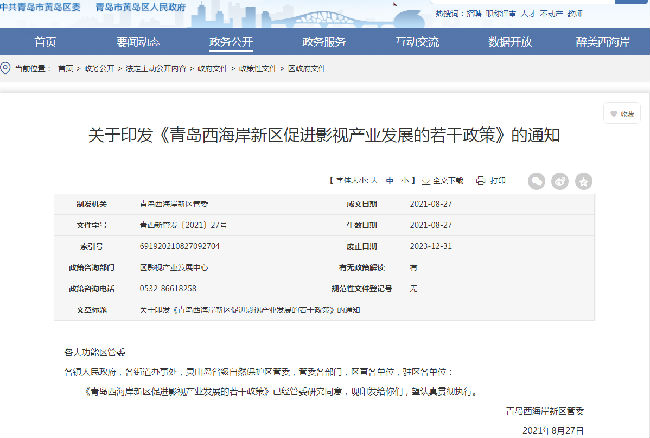650x438 pixels.
Task: Click the consultation phone number 0532-86618258
Action: (168, 288)
